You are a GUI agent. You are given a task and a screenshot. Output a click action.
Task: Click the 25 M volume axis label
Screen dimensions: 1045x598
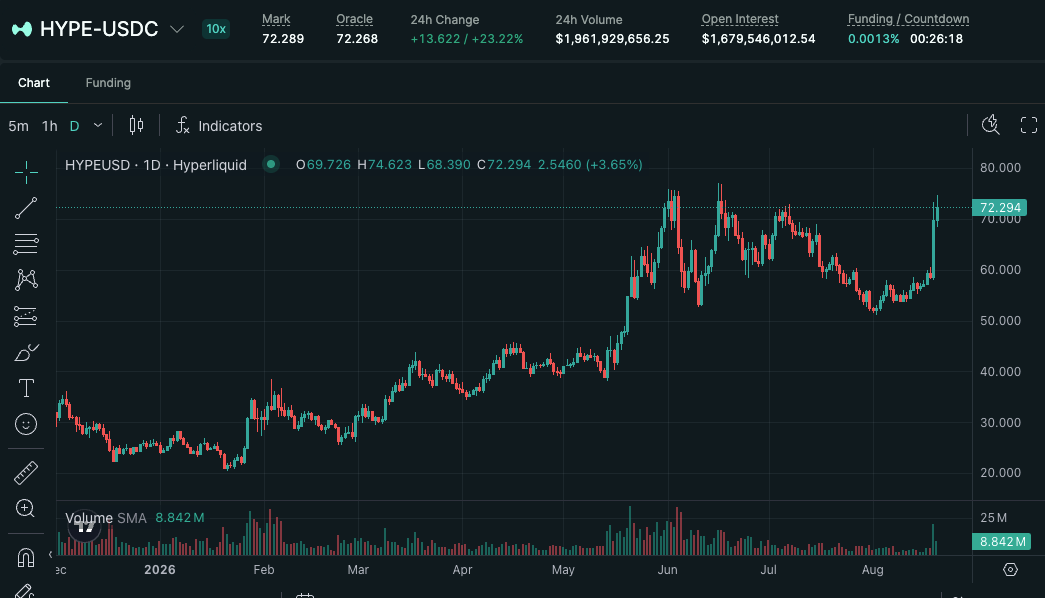tap(994, 518)
